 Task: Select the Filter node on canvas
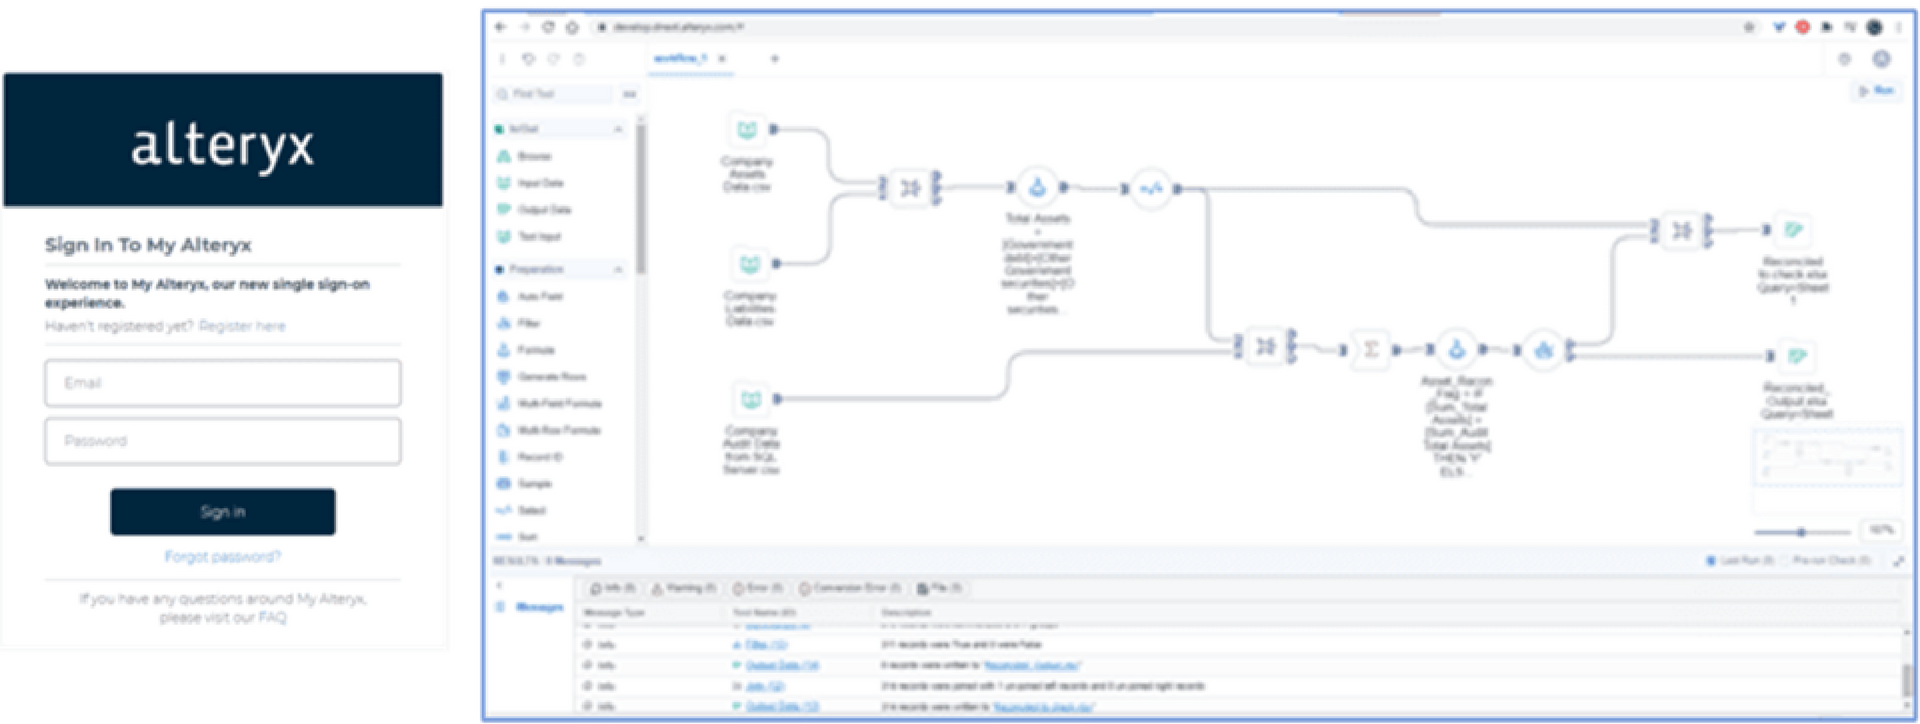tap(1543, 350)
